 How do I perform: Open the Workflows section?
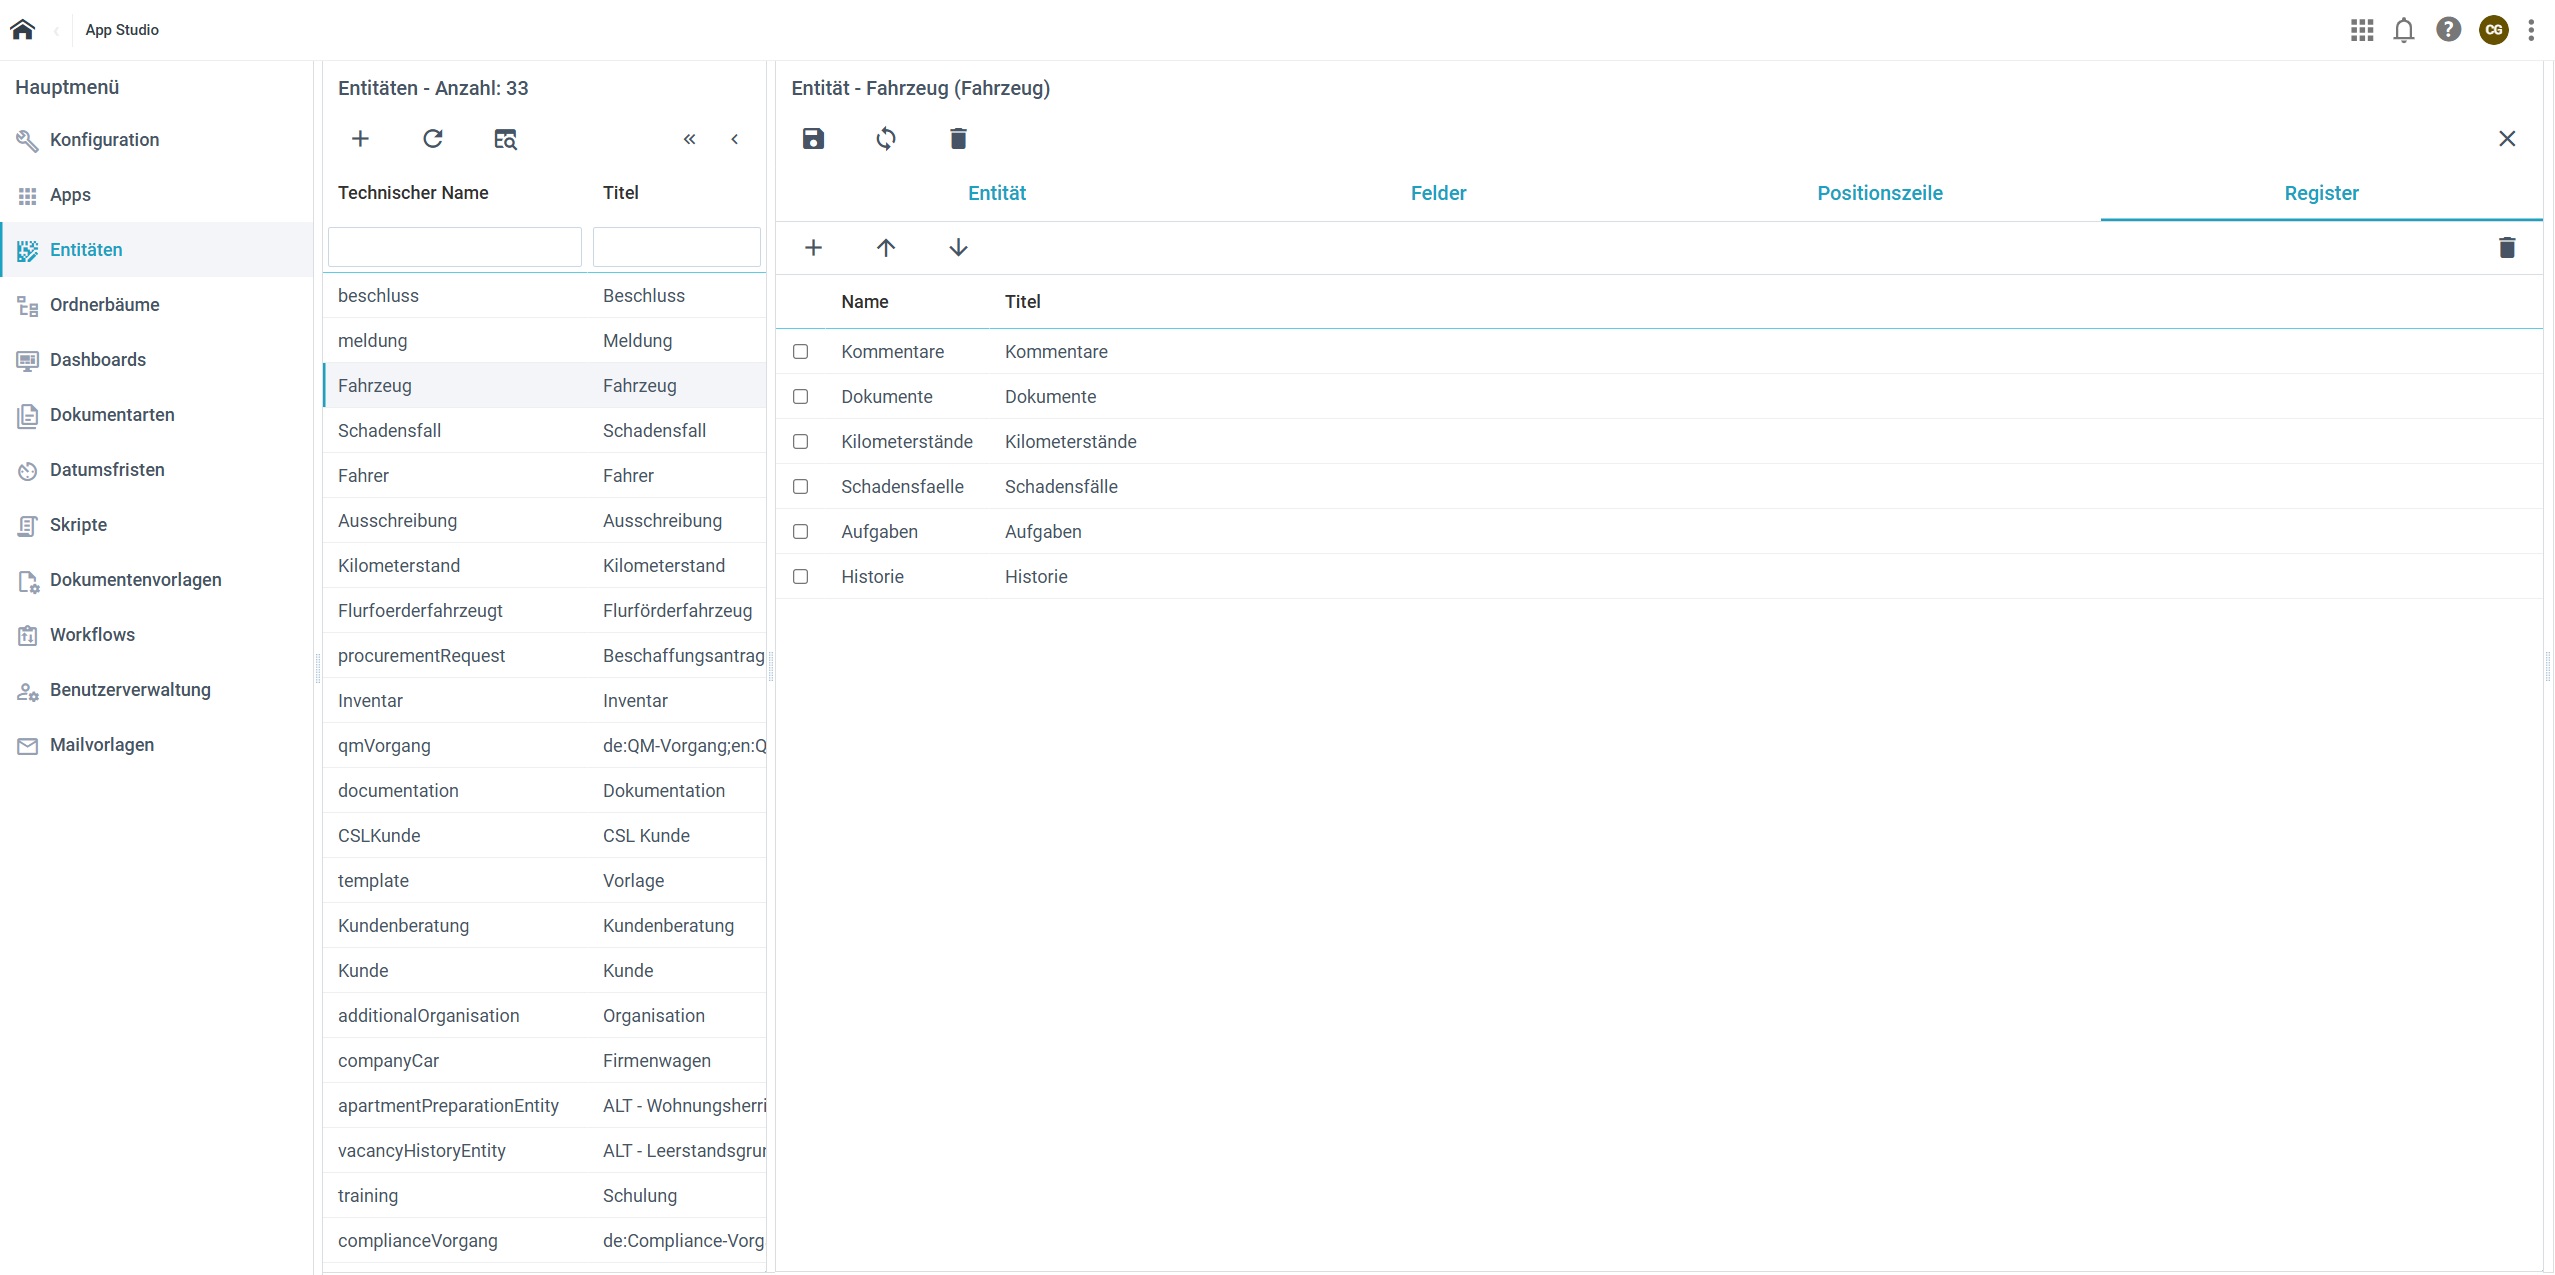93,634
